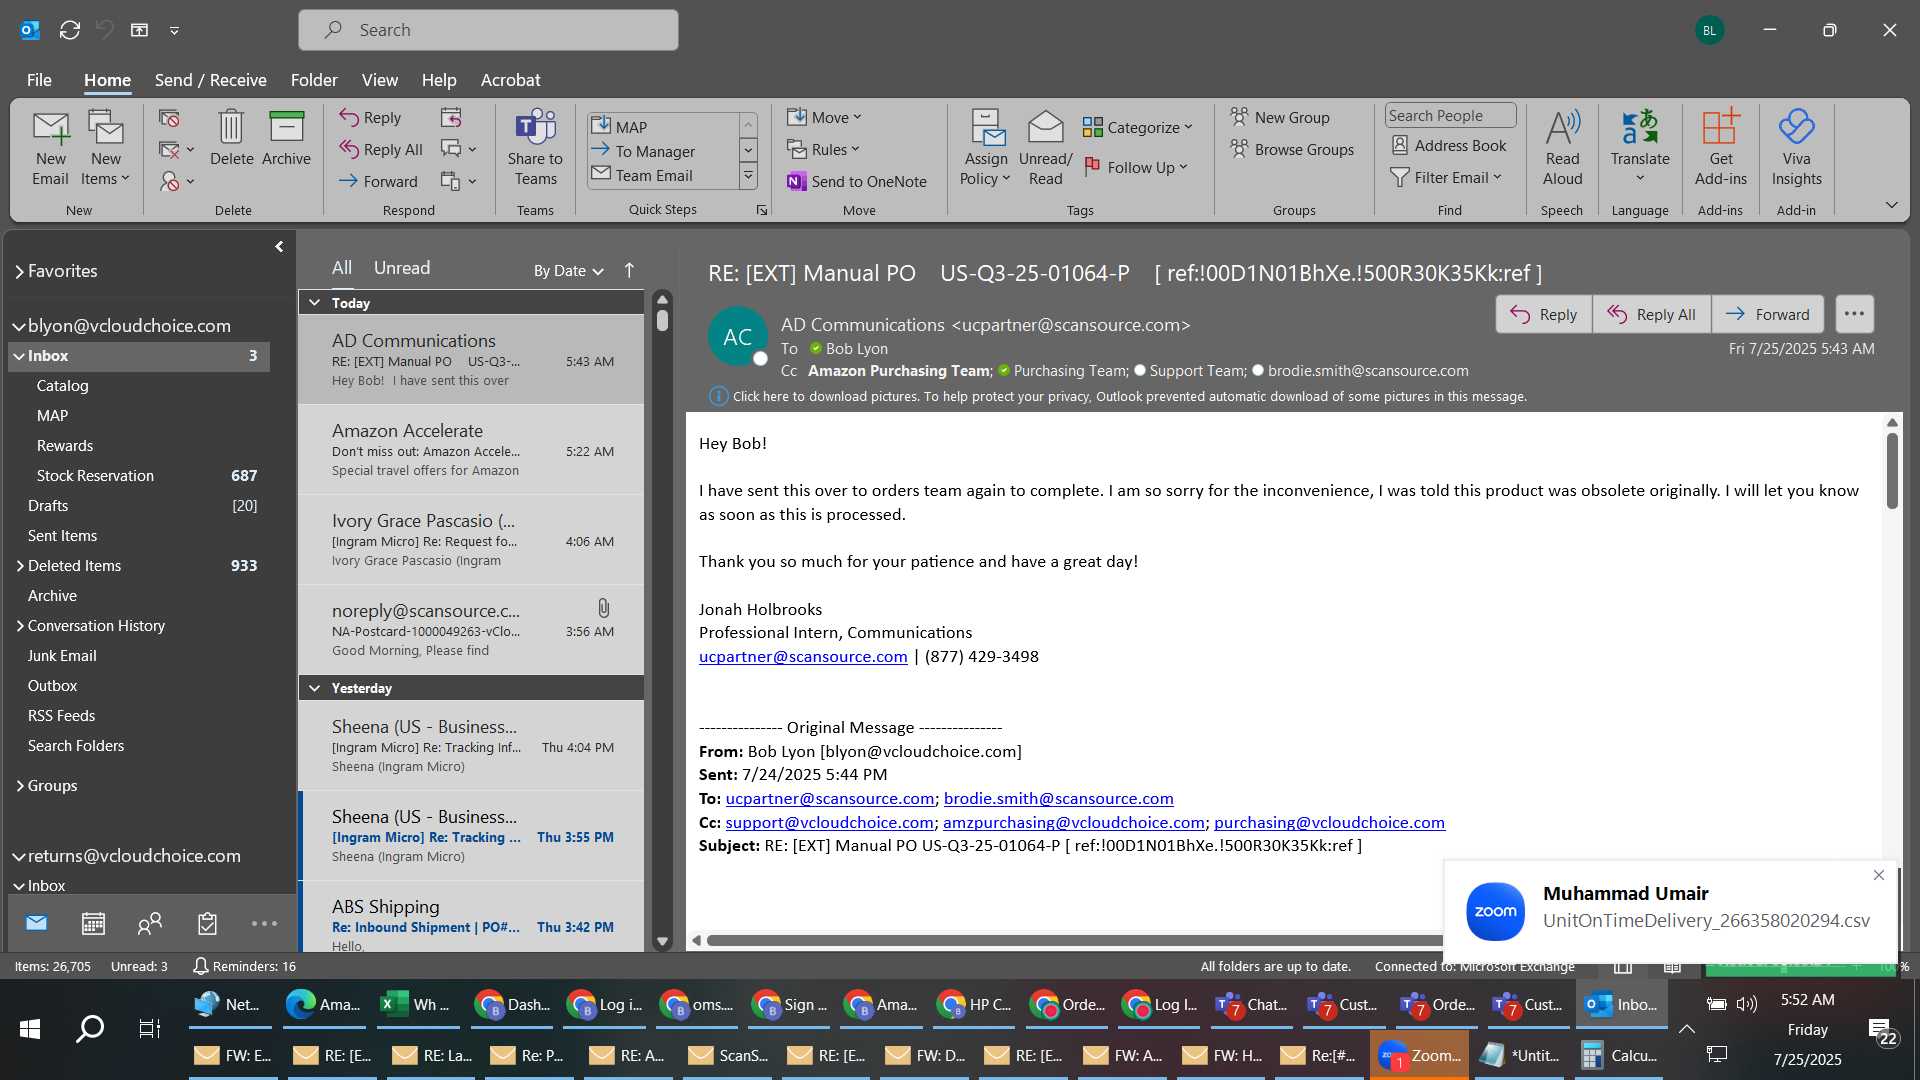Click ucpartner@scansource.com signature link
The height and width of the screenshot is (1080, 1920).
point(803,656)
